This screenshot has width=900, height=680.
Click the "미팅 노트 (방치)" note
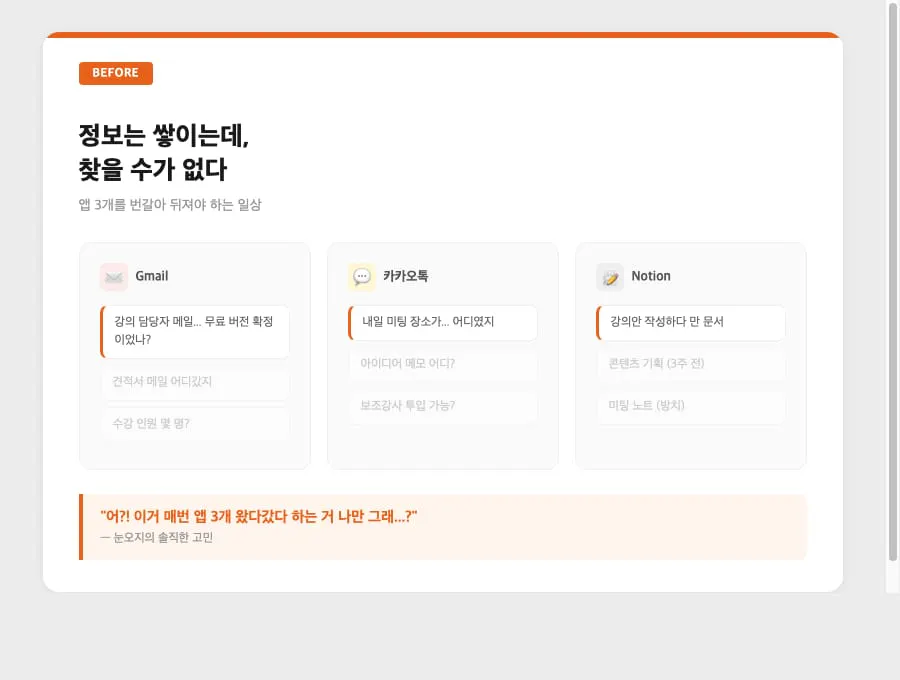pos(690,406)
